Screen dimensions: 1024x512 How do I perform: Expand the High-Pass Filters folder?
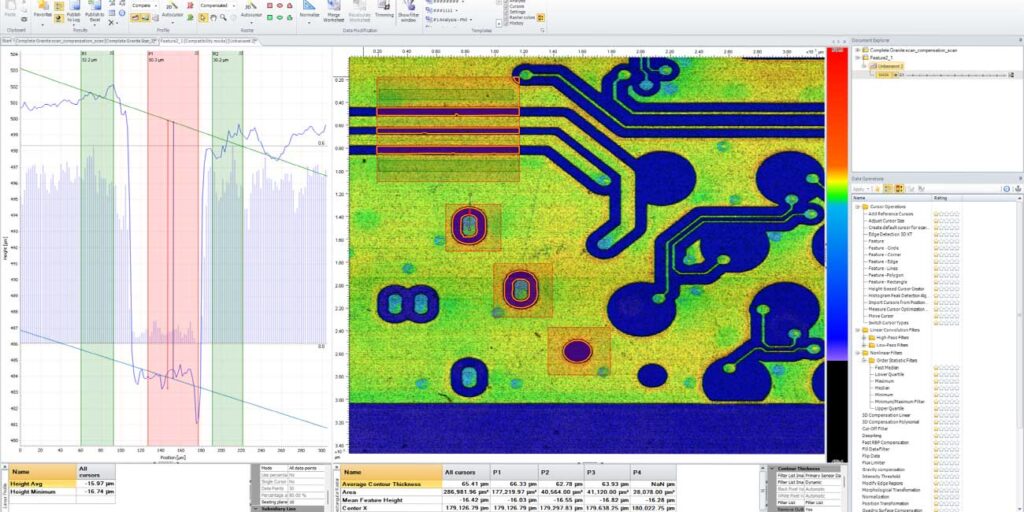pyautogui.click(x=863, y=338)
